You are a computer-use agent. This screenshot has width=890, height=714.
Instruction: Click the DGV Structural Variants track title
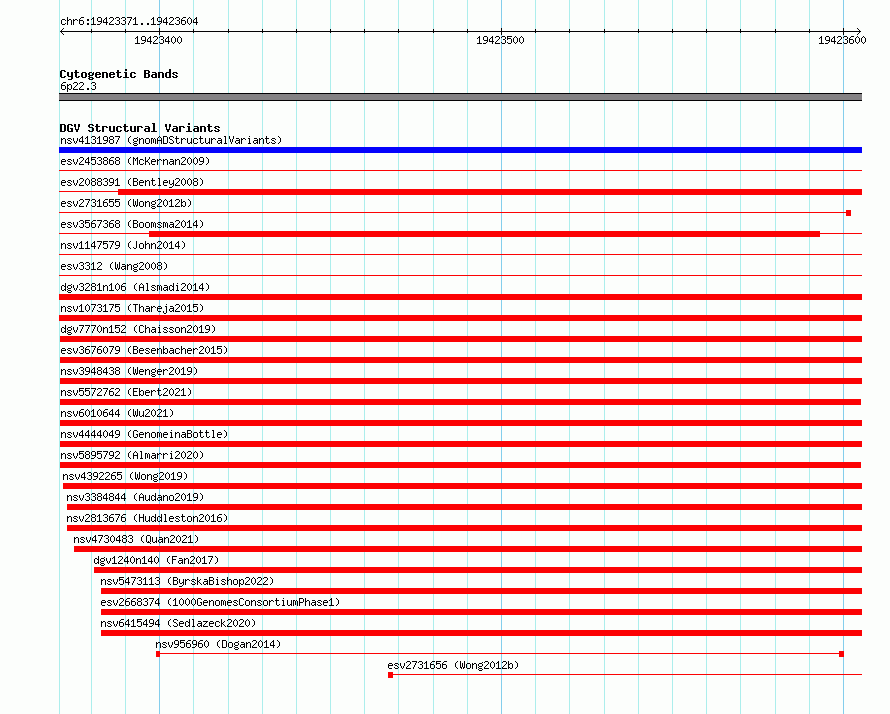point(140,128)
